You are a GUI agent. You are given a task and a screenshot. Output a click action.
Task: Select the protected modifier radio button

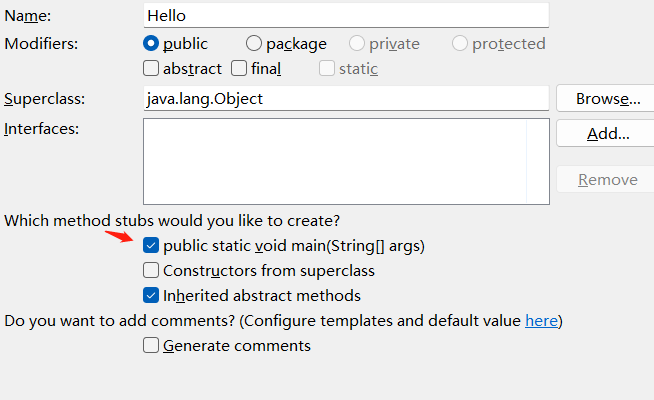[x=460, y=43]
